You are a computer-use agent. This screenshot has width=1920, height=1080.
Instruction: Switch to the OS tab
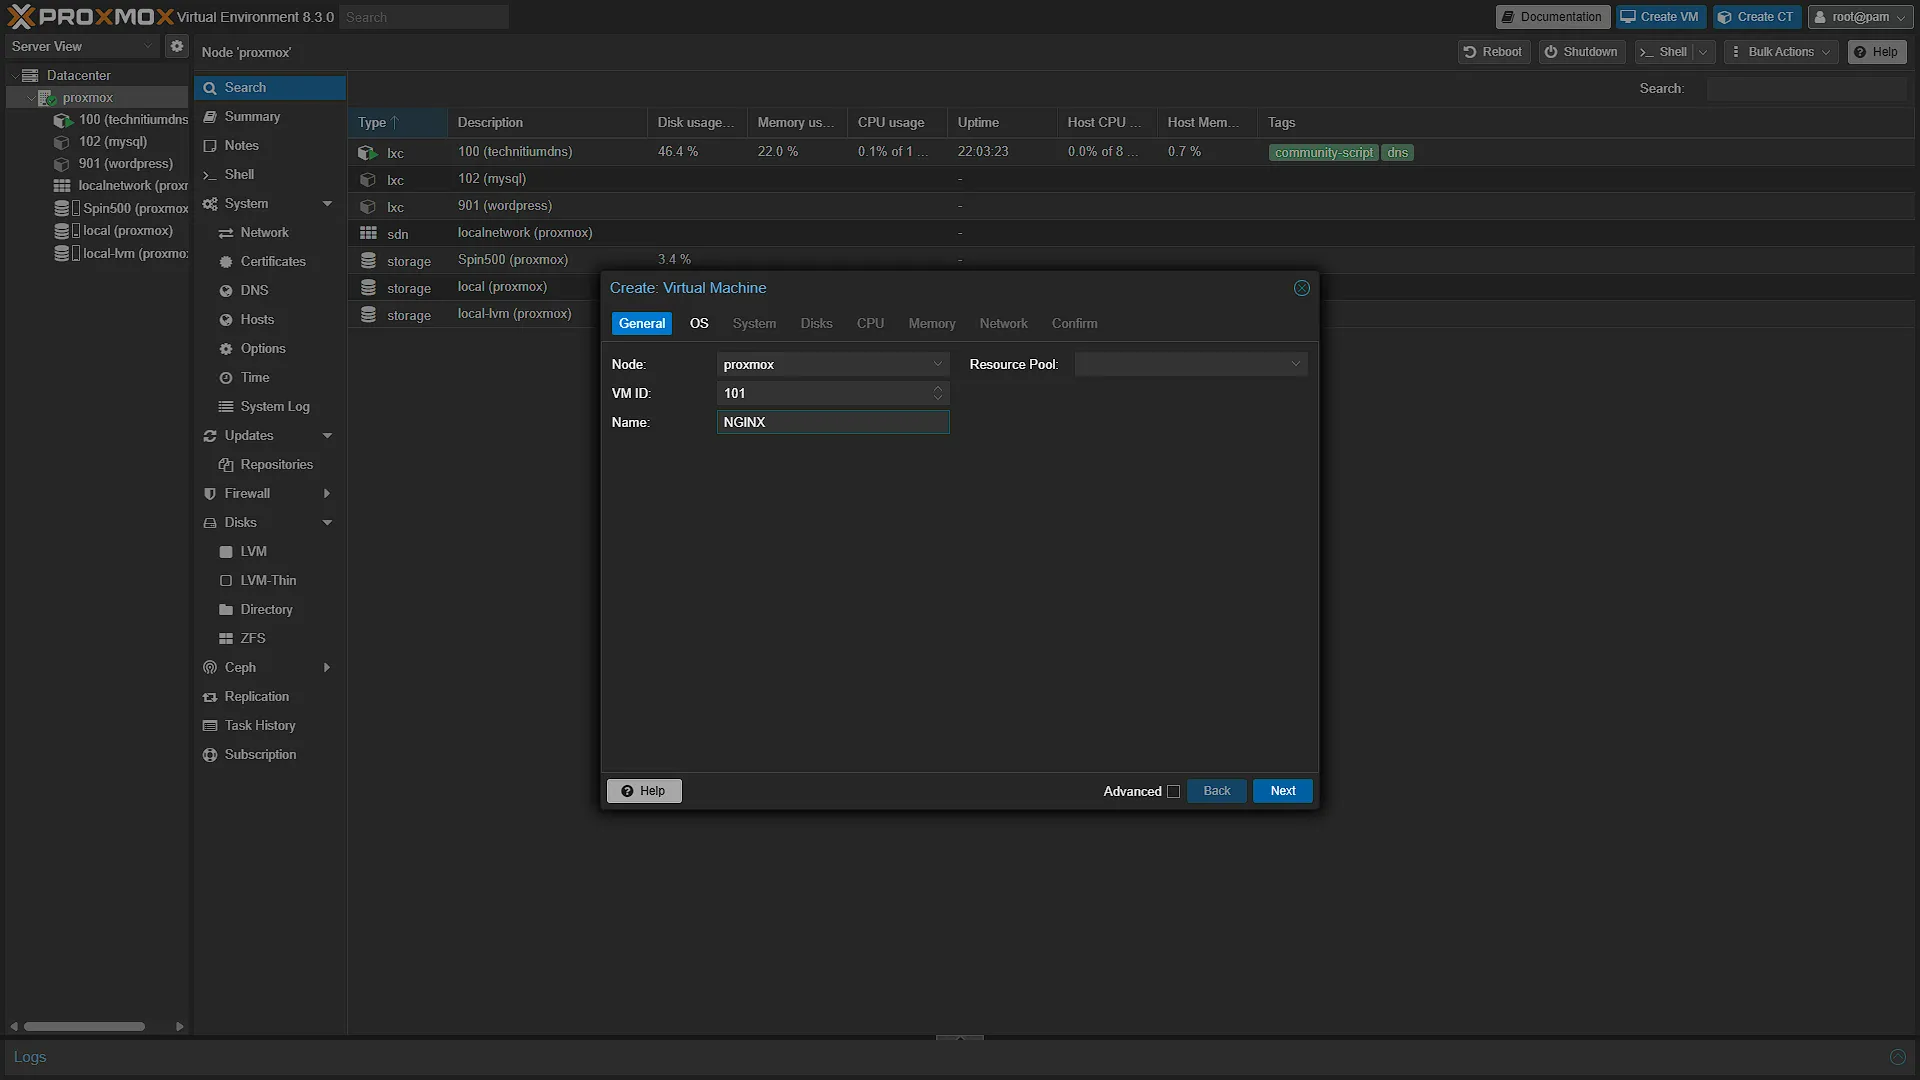coord(699,323)
